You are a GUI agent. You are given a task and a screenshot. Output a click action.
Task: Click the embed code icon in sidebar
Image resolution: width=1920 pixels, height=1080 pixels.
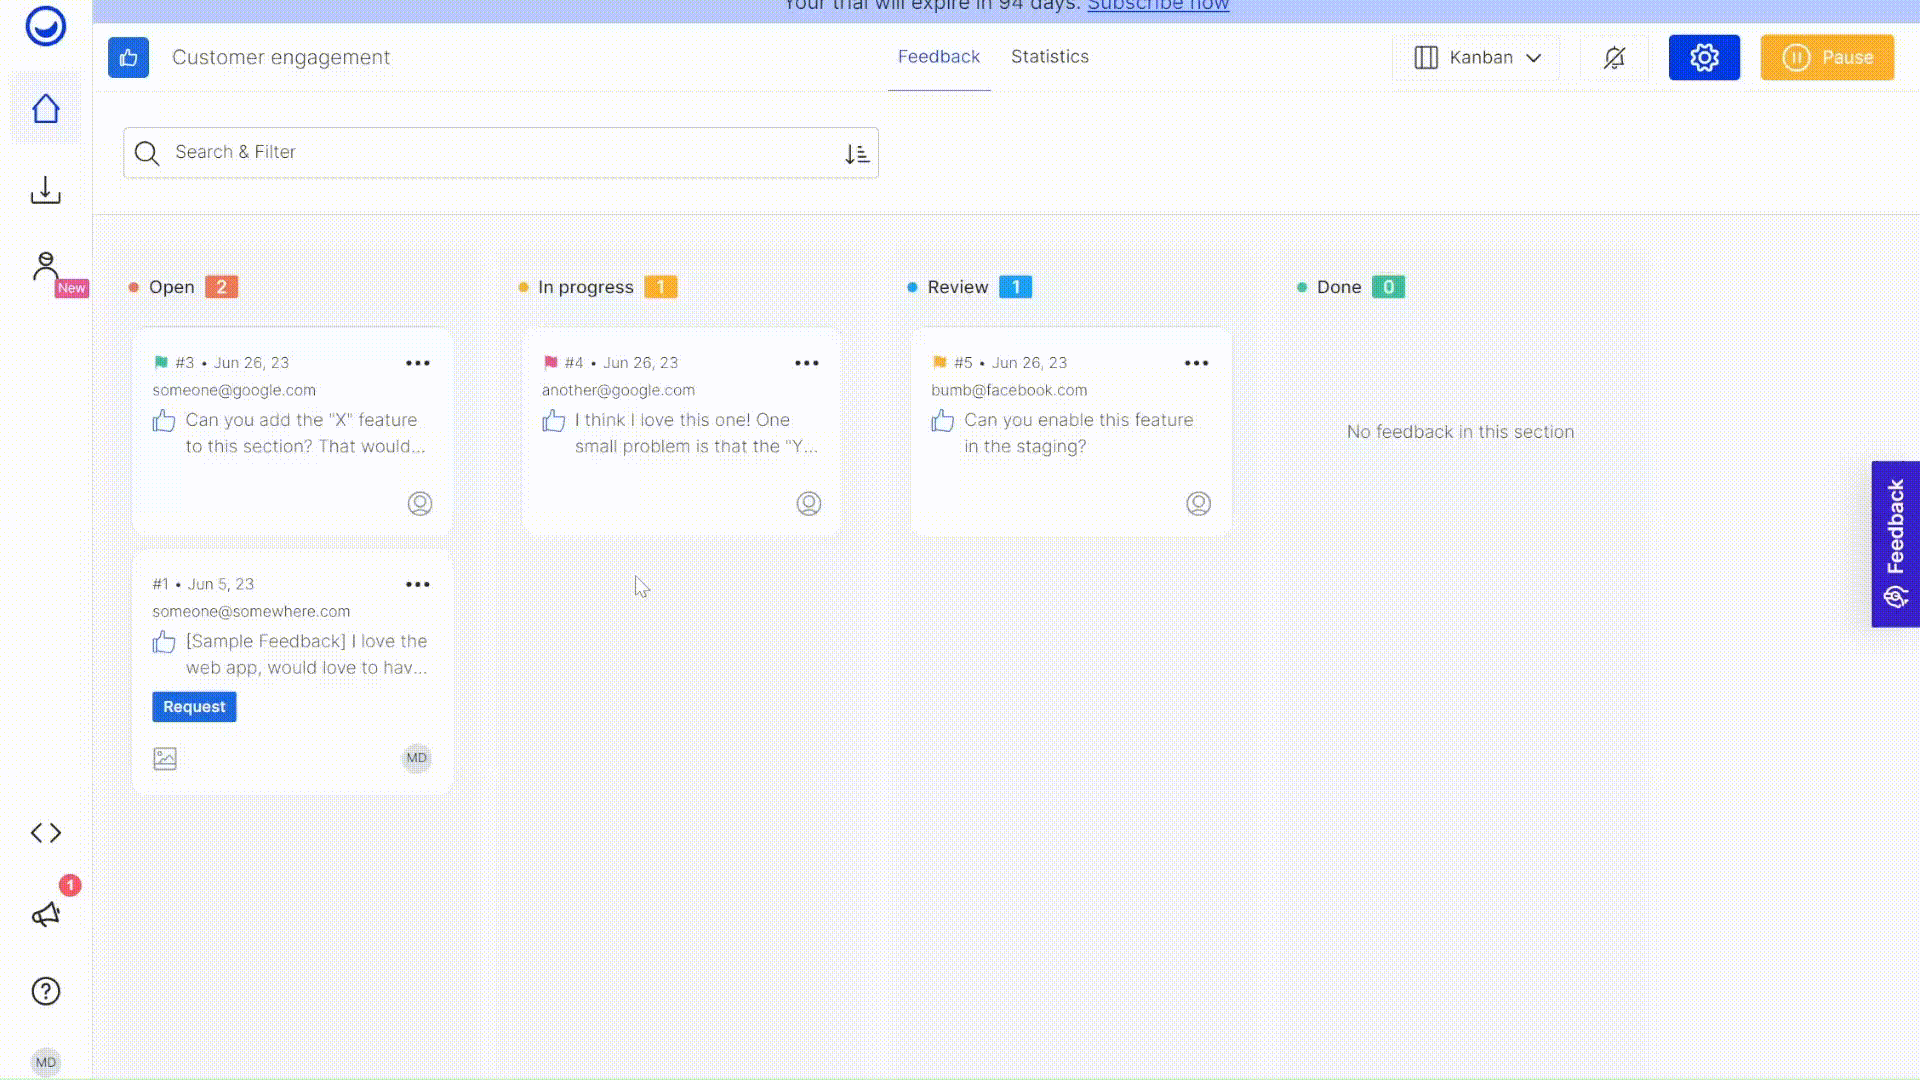[45, 832]
